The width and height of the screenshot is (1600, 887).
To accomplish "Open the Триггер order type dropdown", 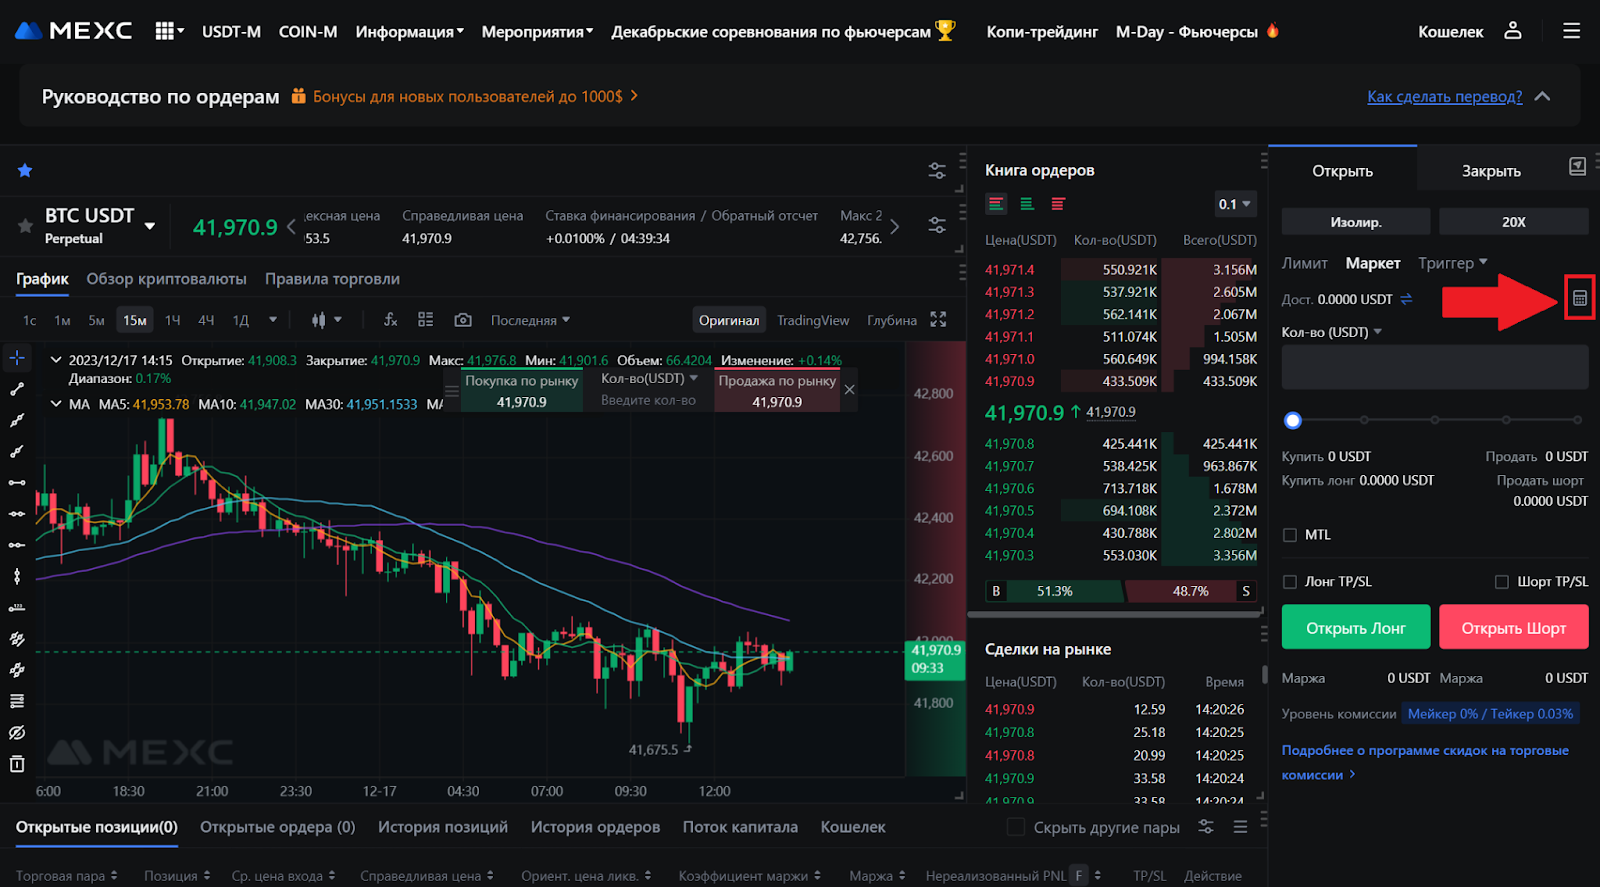I will coord(1452,263).
